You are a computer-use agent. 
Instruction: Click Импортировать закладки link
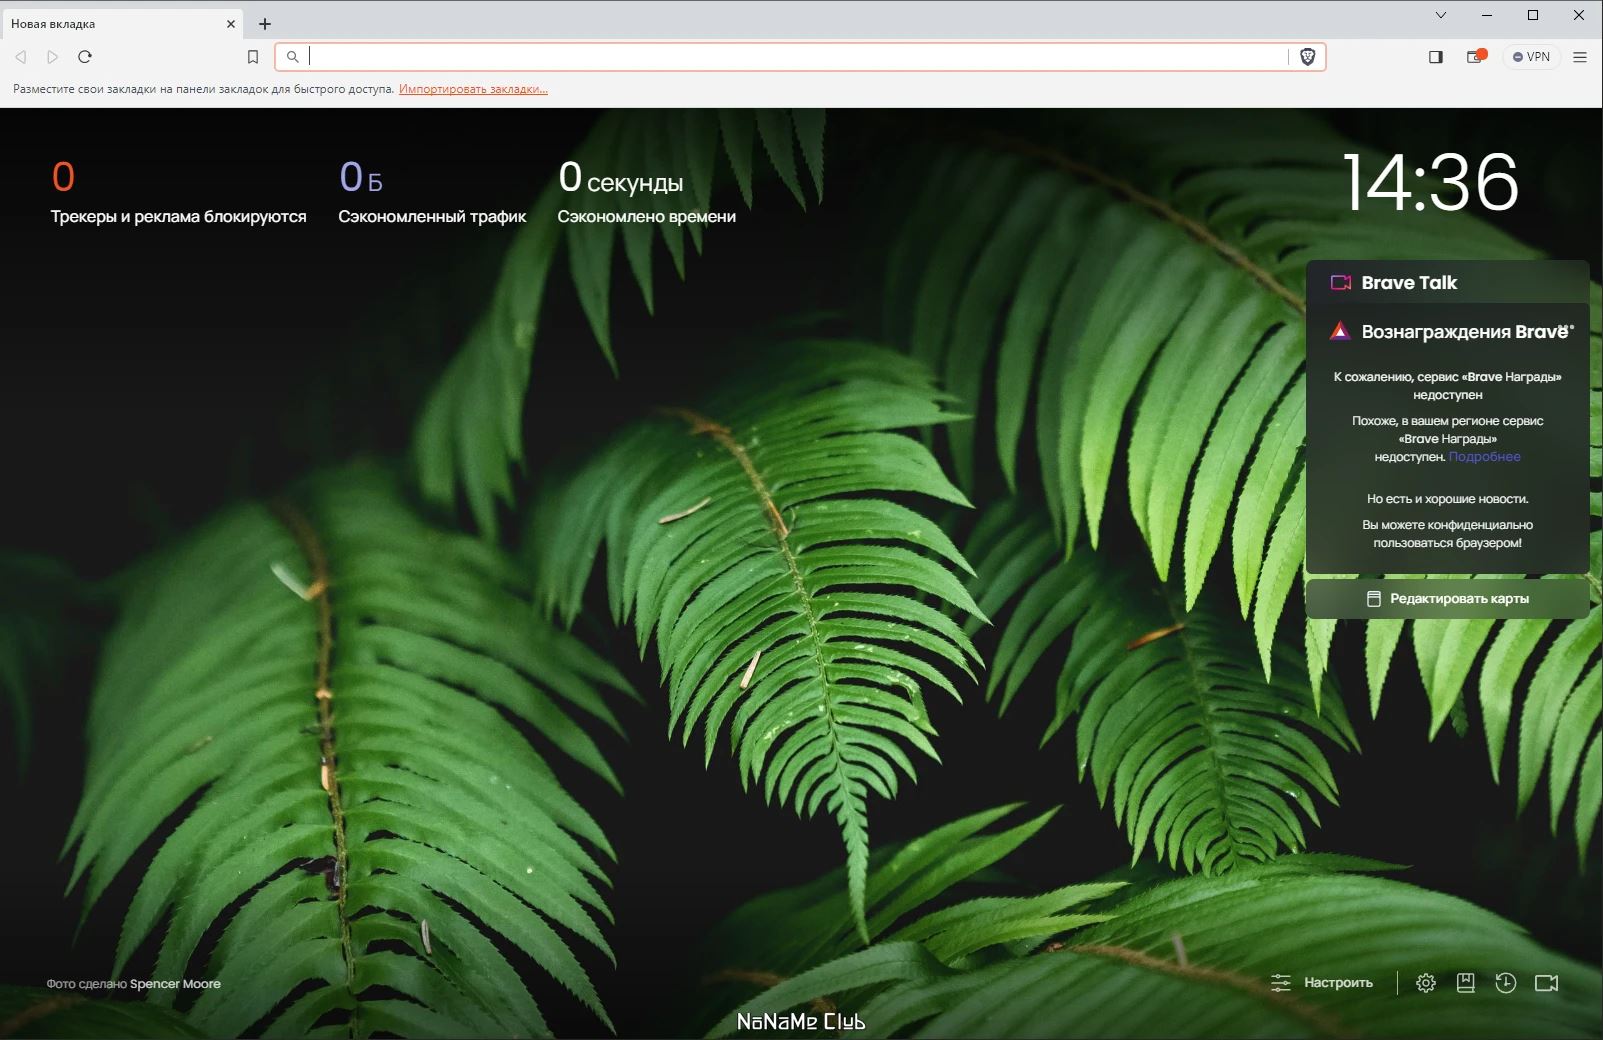(x=473, y=89)
